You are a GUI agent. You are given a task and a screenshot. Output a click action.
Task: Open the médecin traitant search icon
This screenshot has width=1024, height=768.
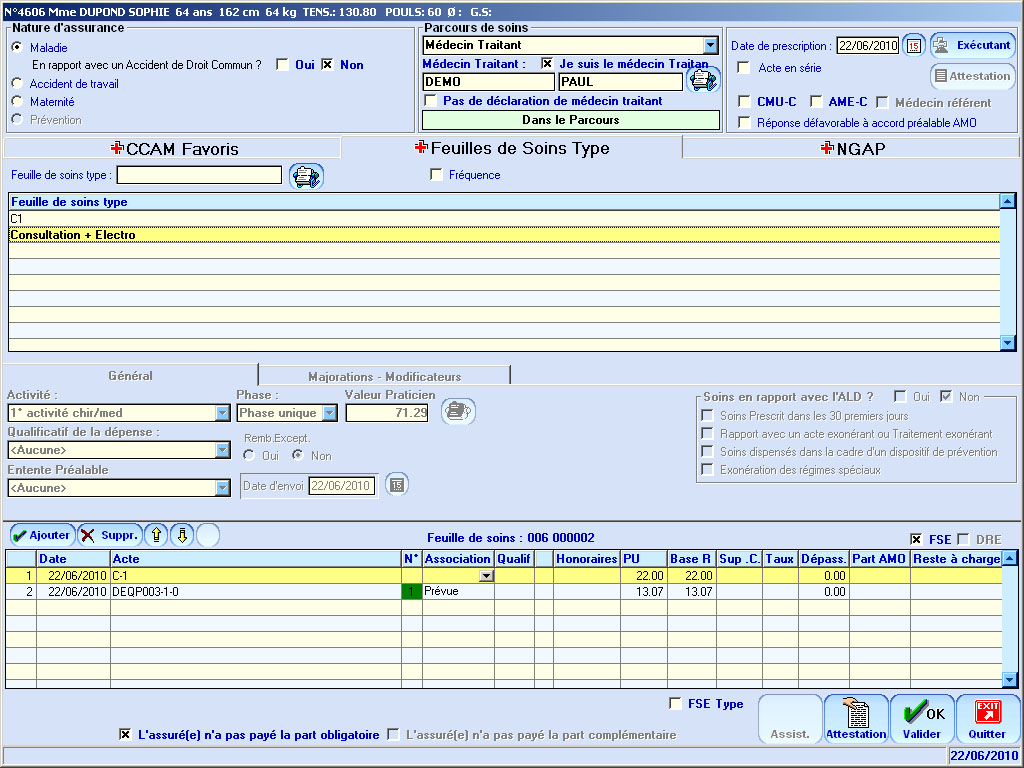pos(704,81)
